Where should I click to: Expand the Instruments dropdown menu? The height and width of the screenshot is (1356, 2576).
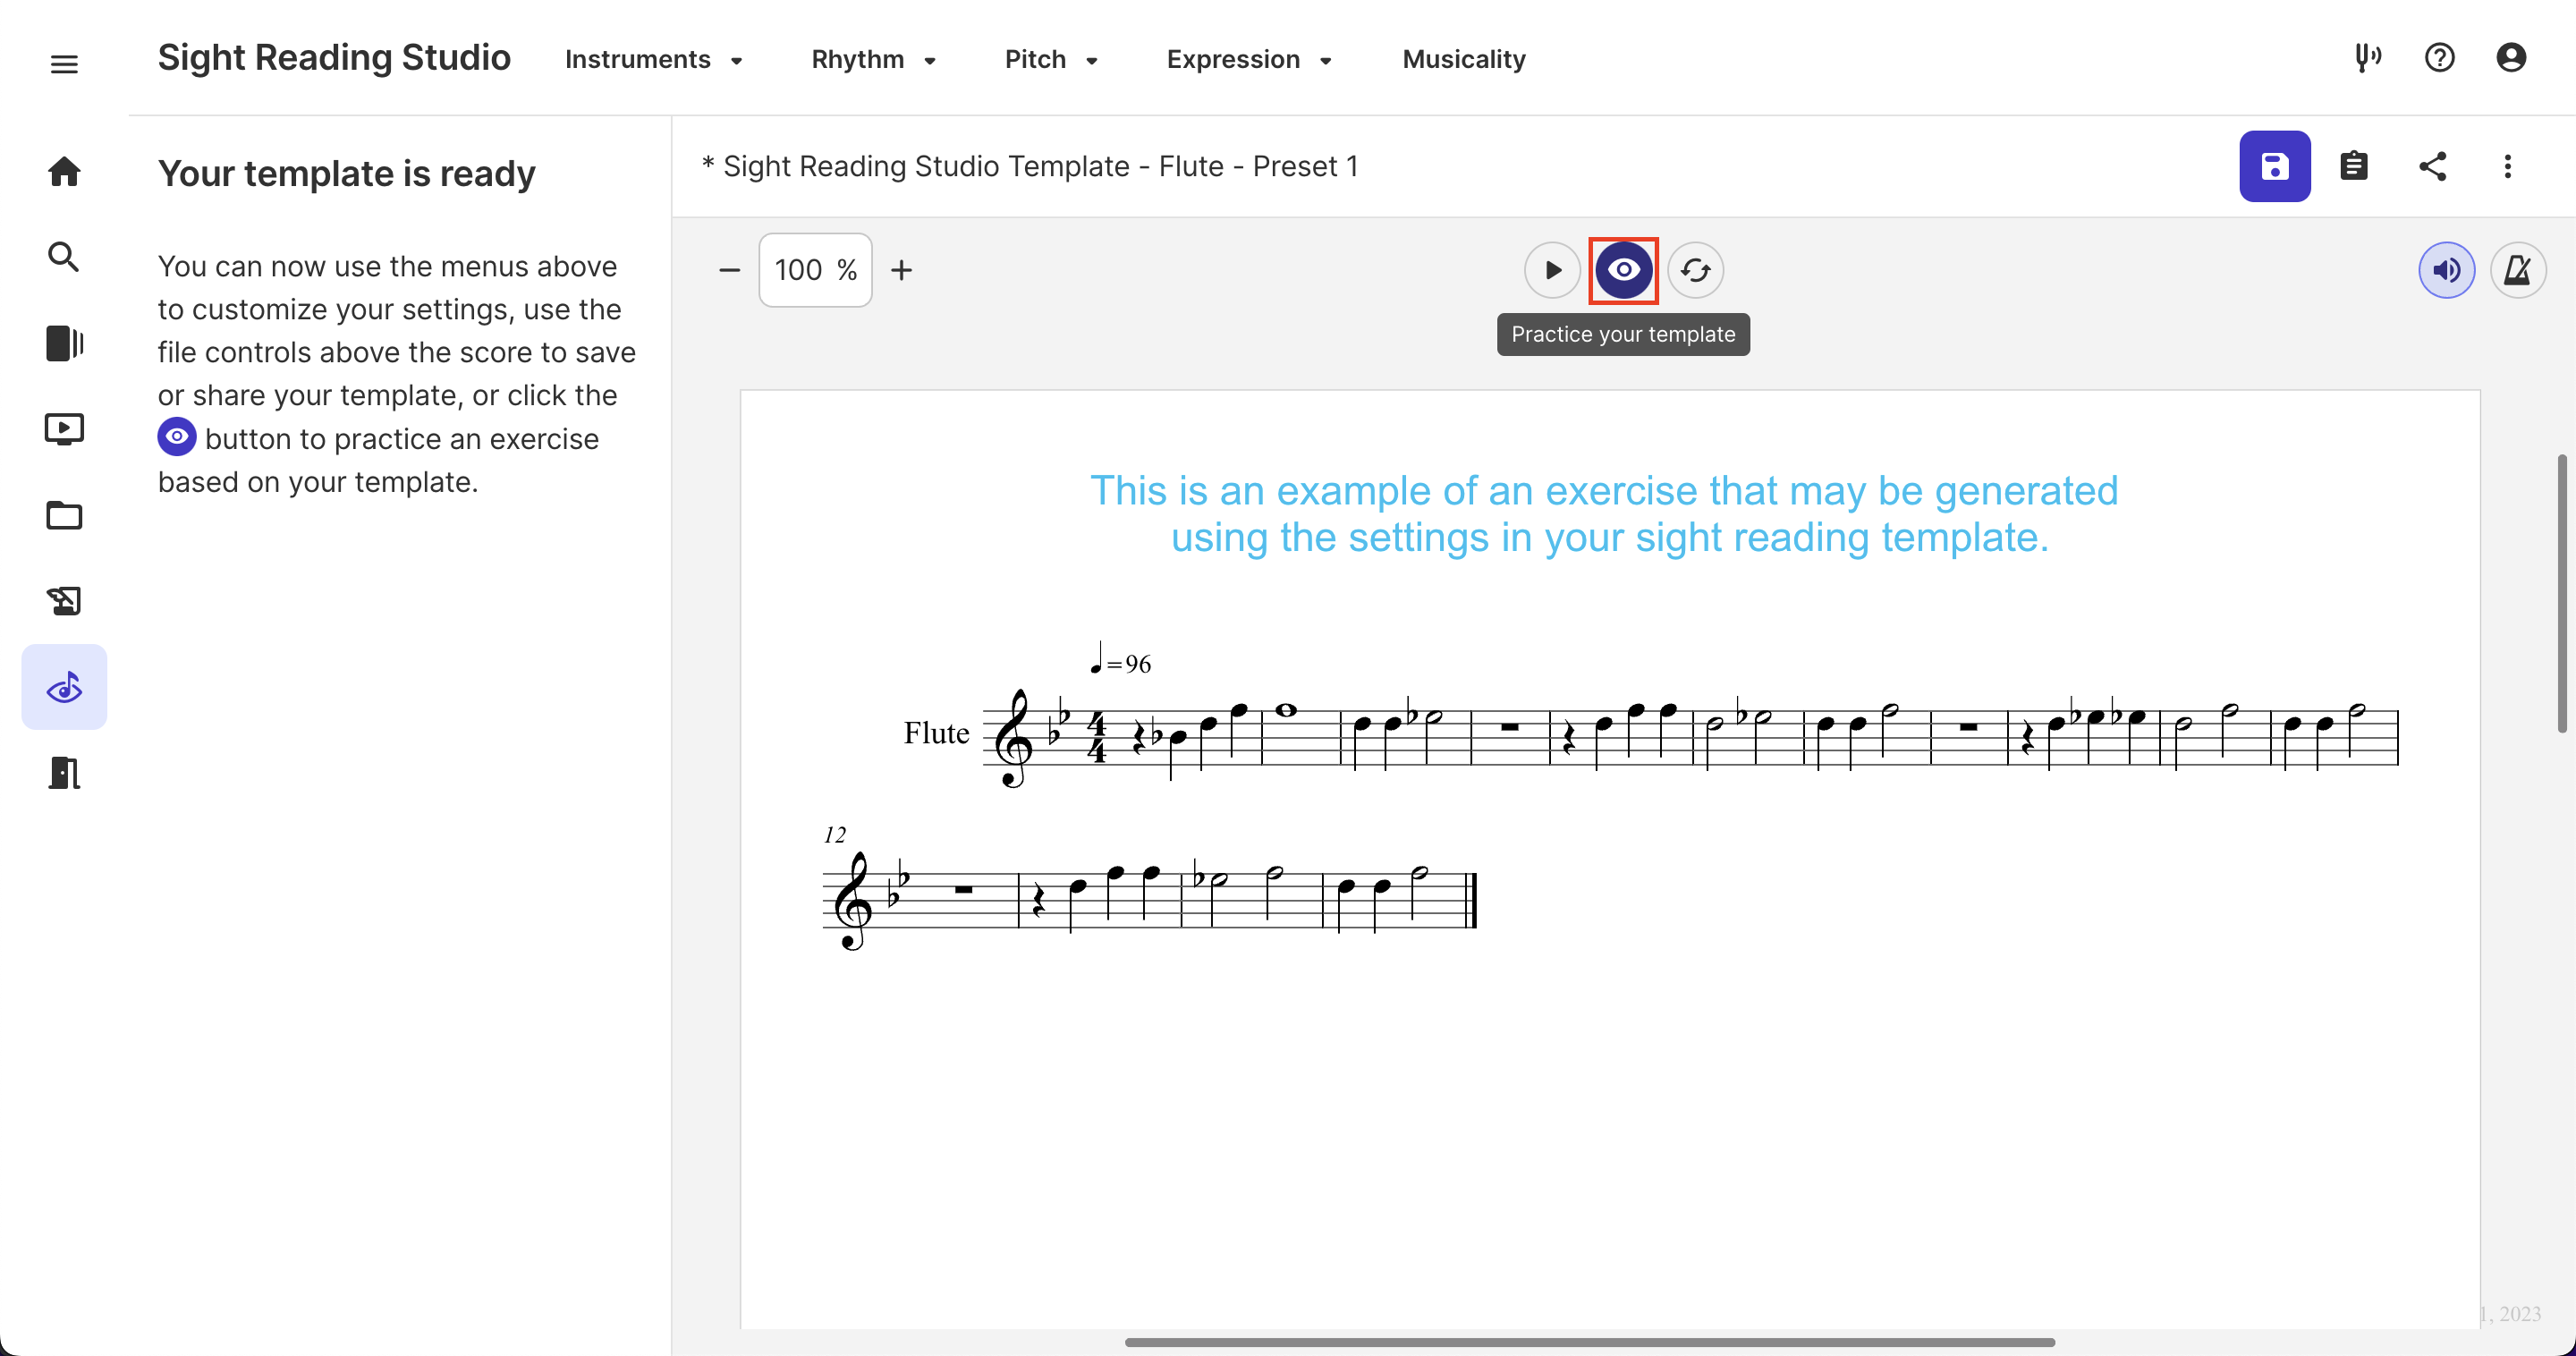point(654,59)
